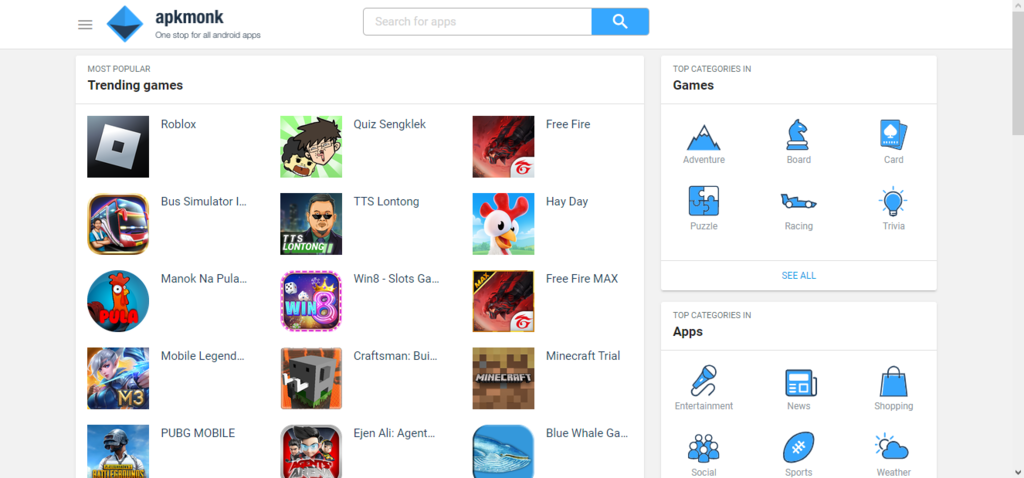Click the apkmonk diamond logo
This screenshot has width=1024, height=478.
point(124,24)
